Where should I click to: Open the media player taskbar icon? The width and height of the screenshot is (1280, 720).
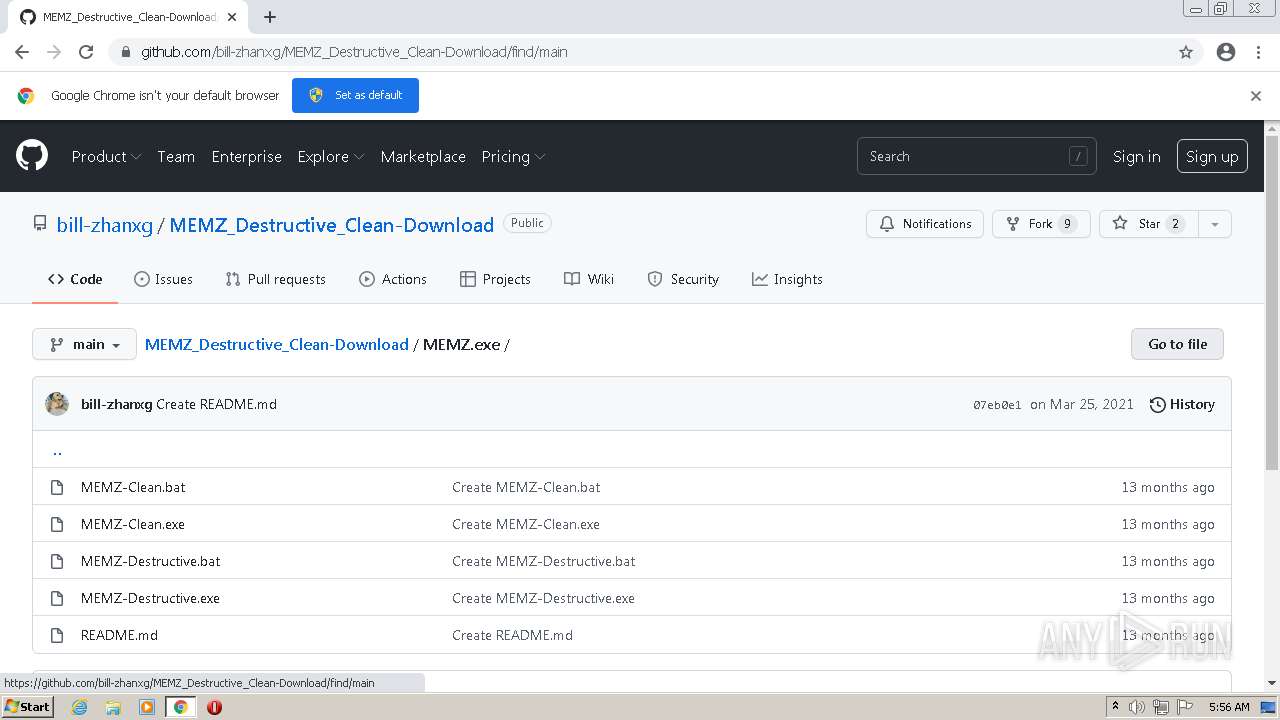[147, 707]
